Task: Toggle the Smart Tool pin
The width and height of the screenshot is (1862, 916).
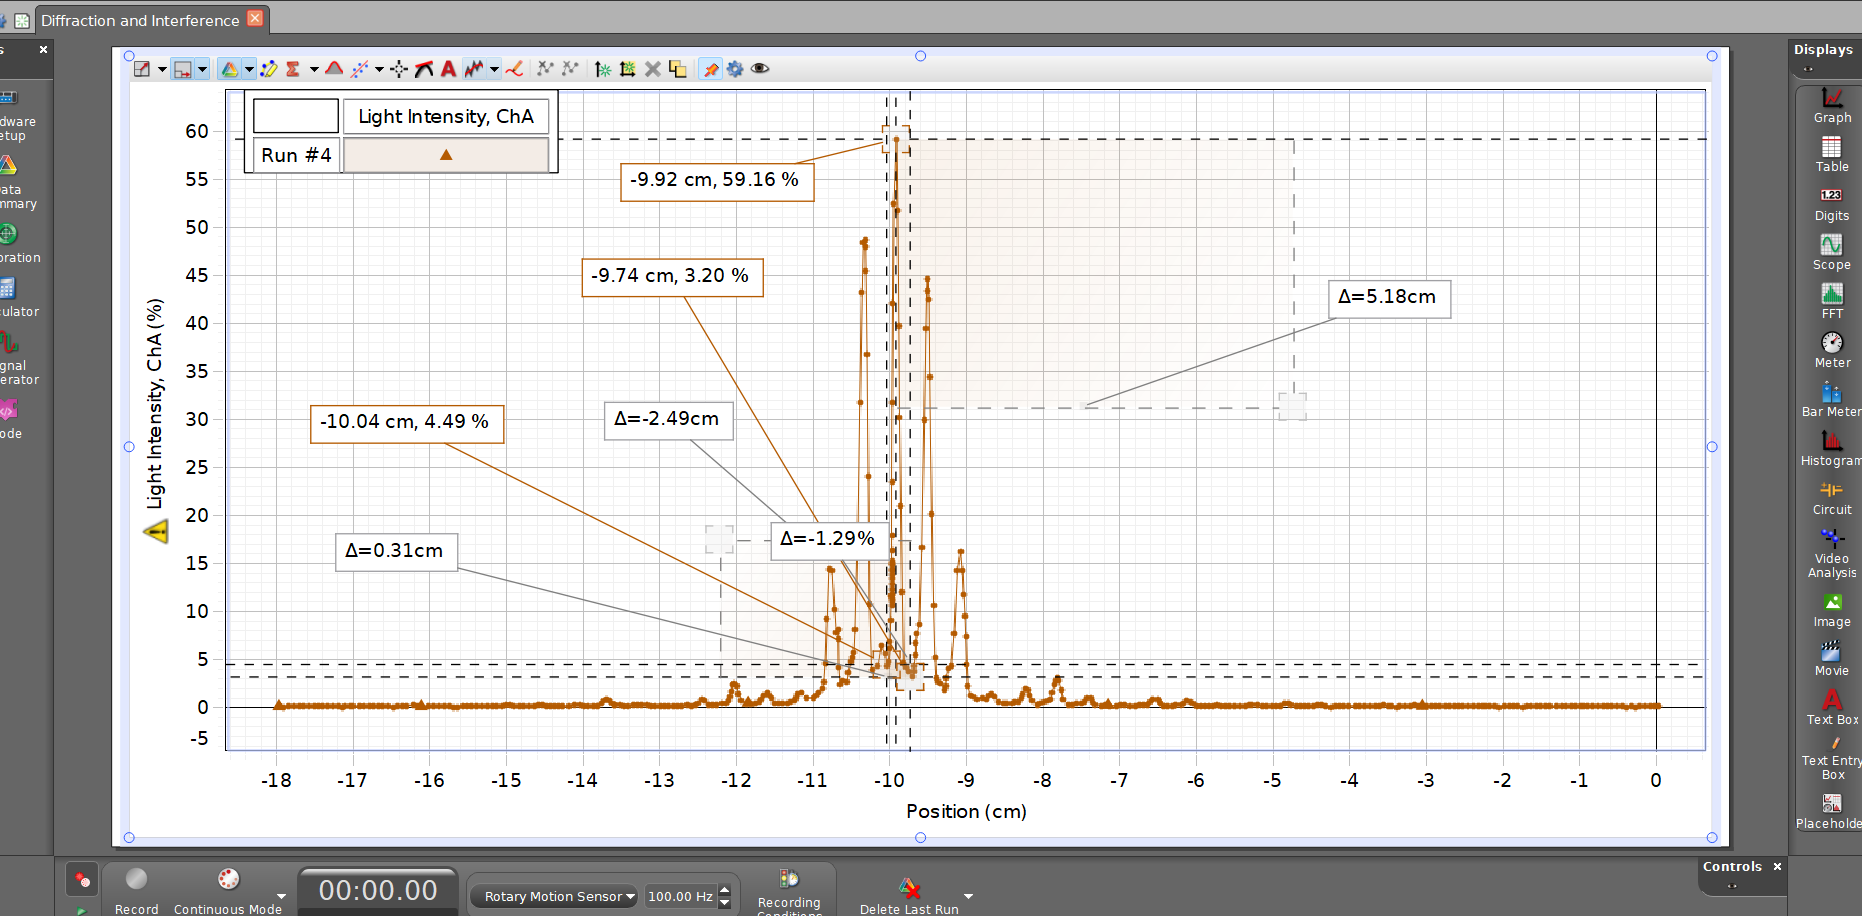Action: click(710, 68)
